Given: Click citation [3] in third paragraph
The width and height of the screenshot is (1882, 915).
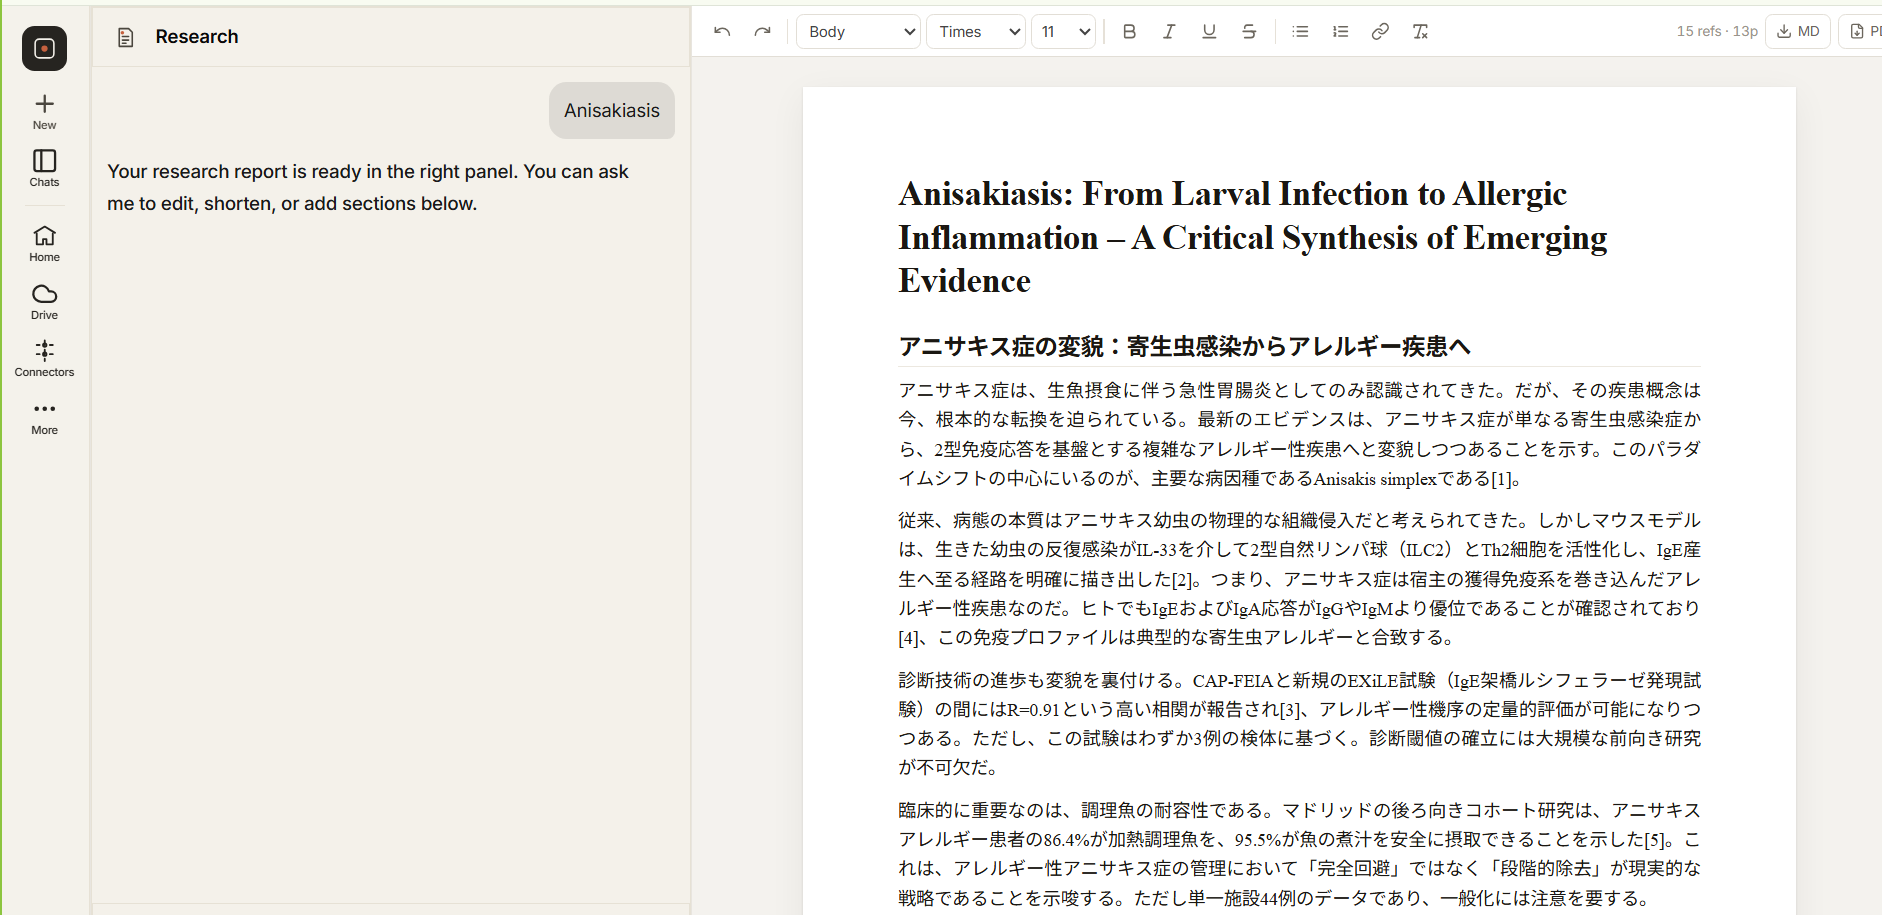Looking at the screenshot, I should pyautogui.click(x=1290, y=710).
